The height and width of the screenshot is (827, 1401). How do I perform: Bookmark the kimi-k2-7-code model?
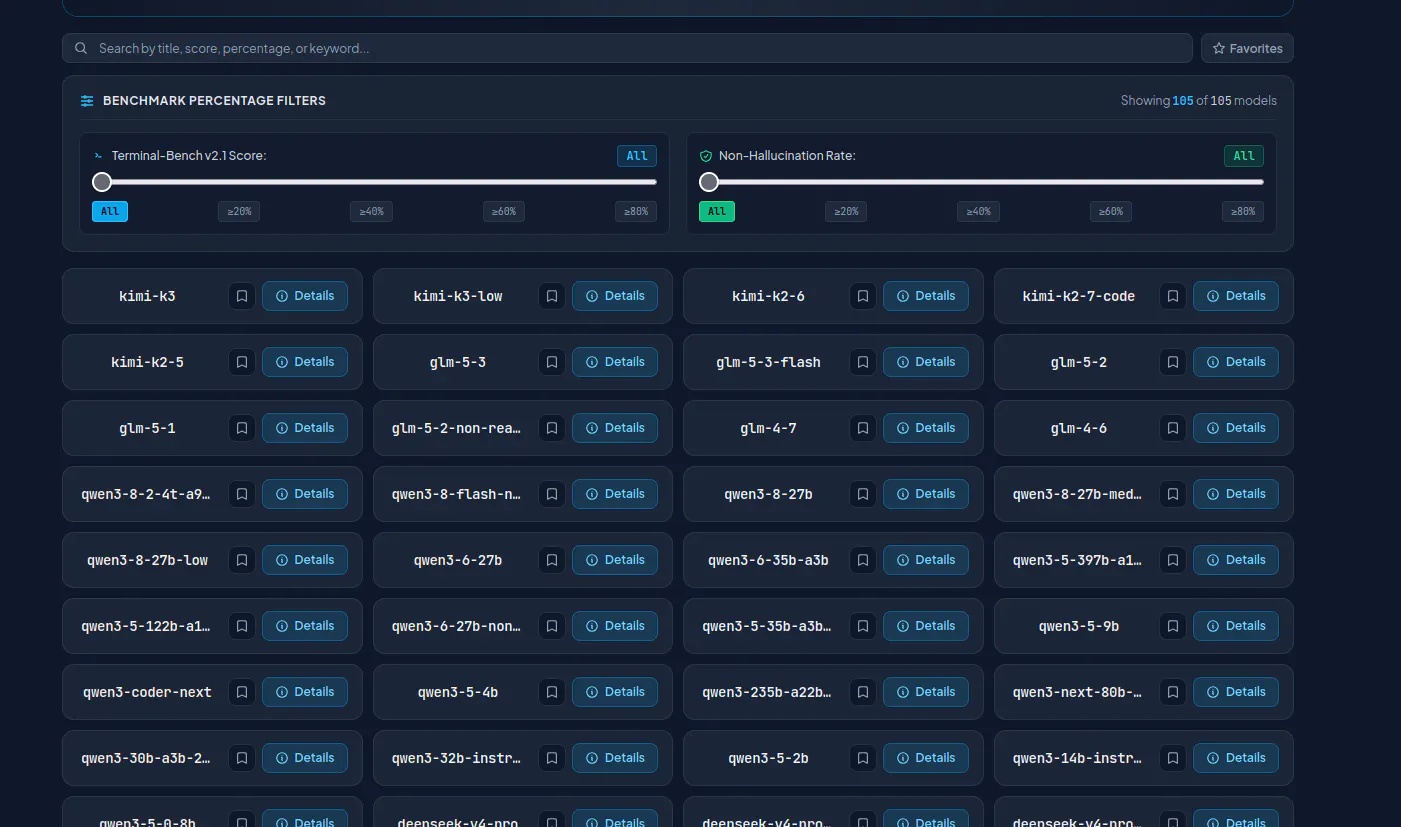(x=1173, y=296)
